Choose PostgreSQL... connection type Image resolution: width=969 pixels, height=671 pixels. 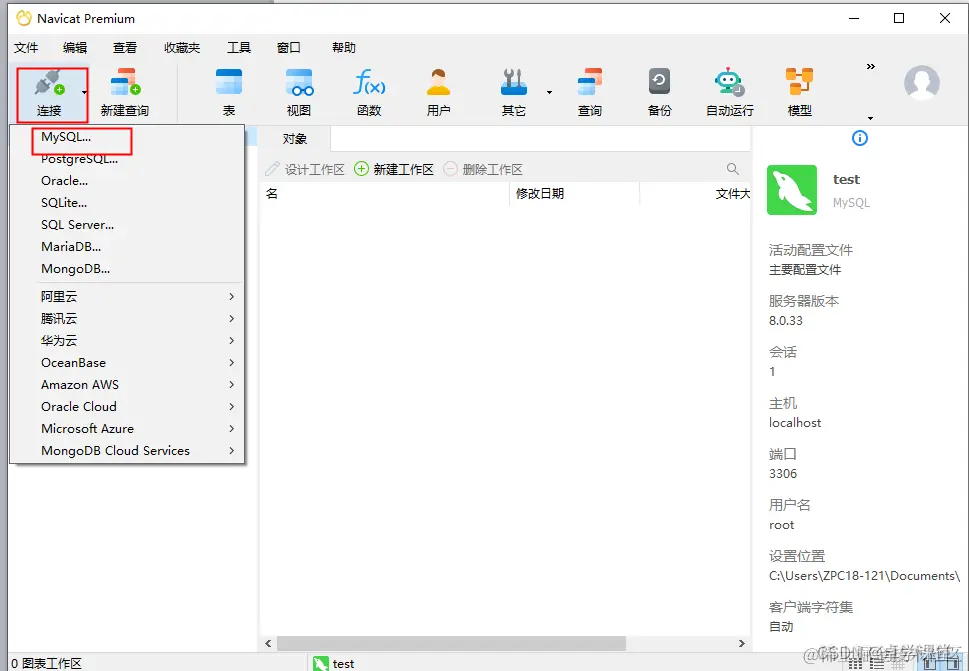pyautogui.click(x=79, y=159)
